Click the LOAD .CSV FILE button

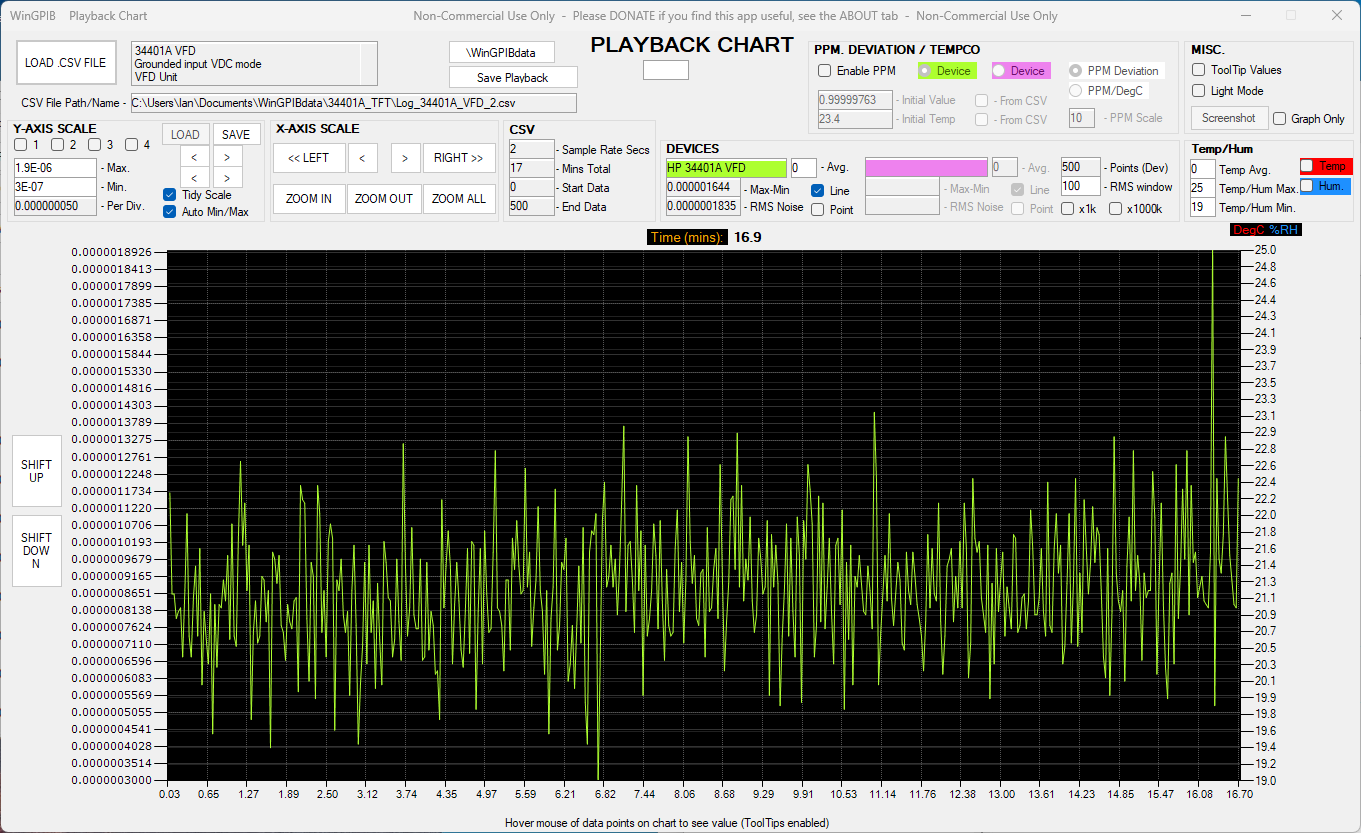click(x=65, y=63)
